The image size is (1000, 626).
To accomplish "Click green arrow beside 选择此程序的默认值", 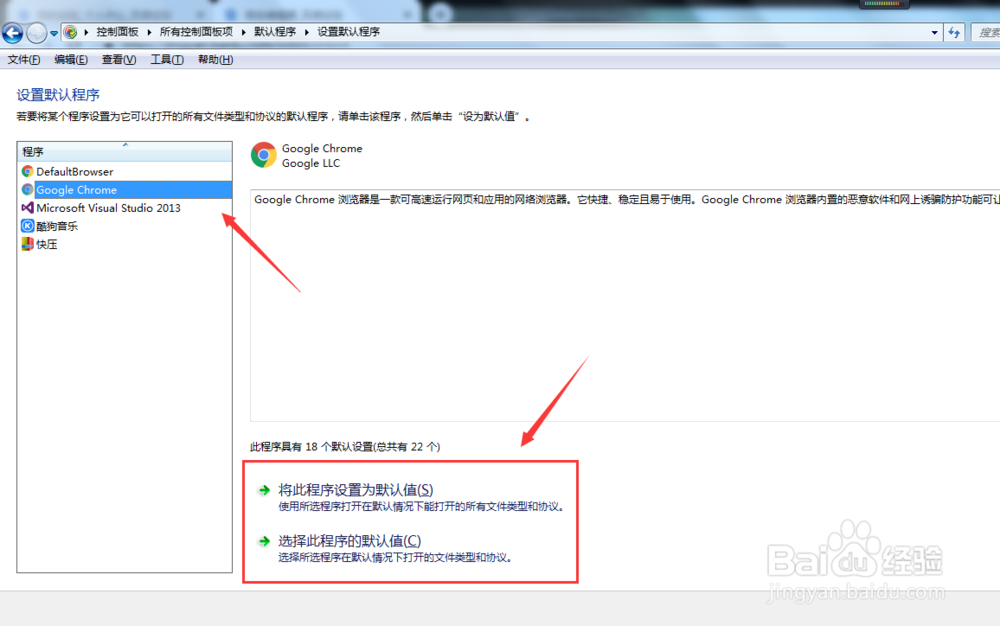I will click(264, 541).
